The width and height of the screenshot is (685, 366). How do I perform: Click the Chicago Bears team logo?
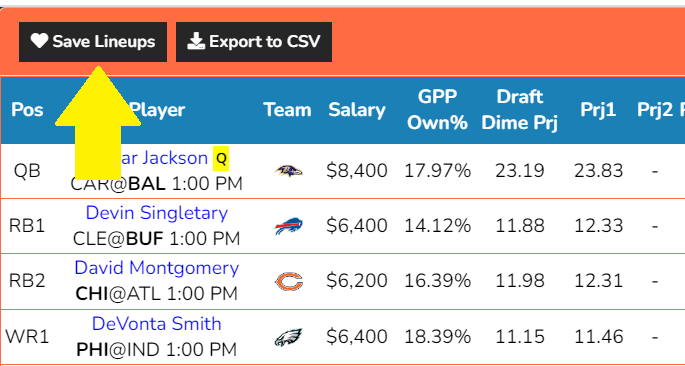(288, 281)
